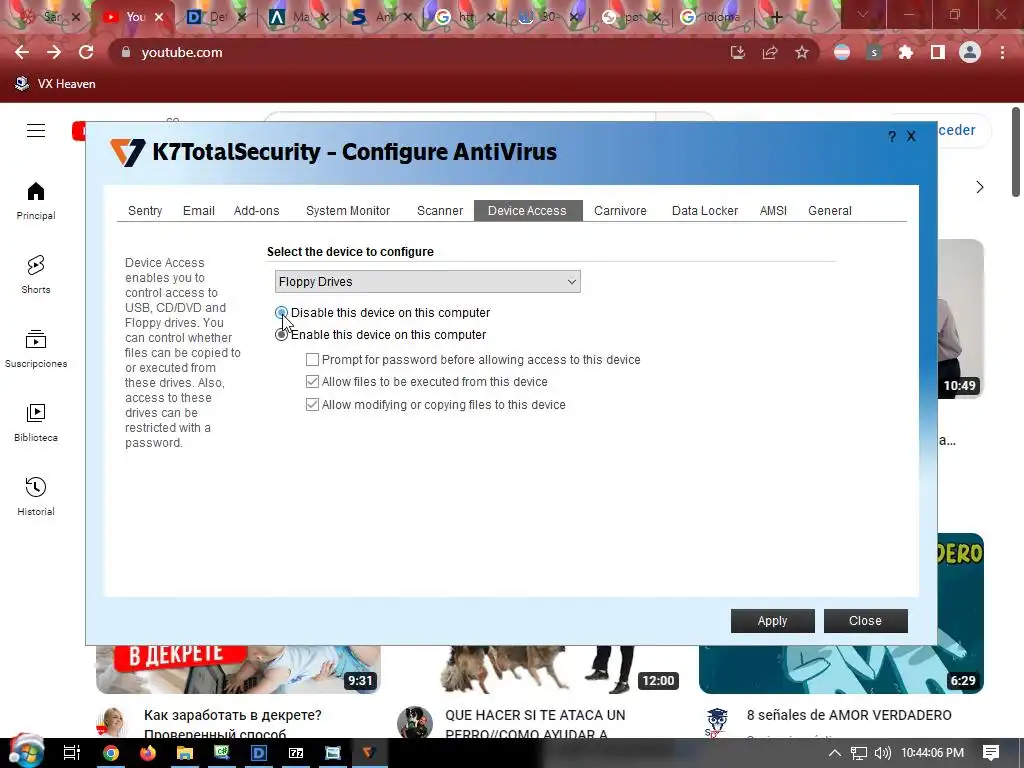Open the Chrome extensions puzzle icon
Screen dimensions: 1024x768
pos(906,52)
